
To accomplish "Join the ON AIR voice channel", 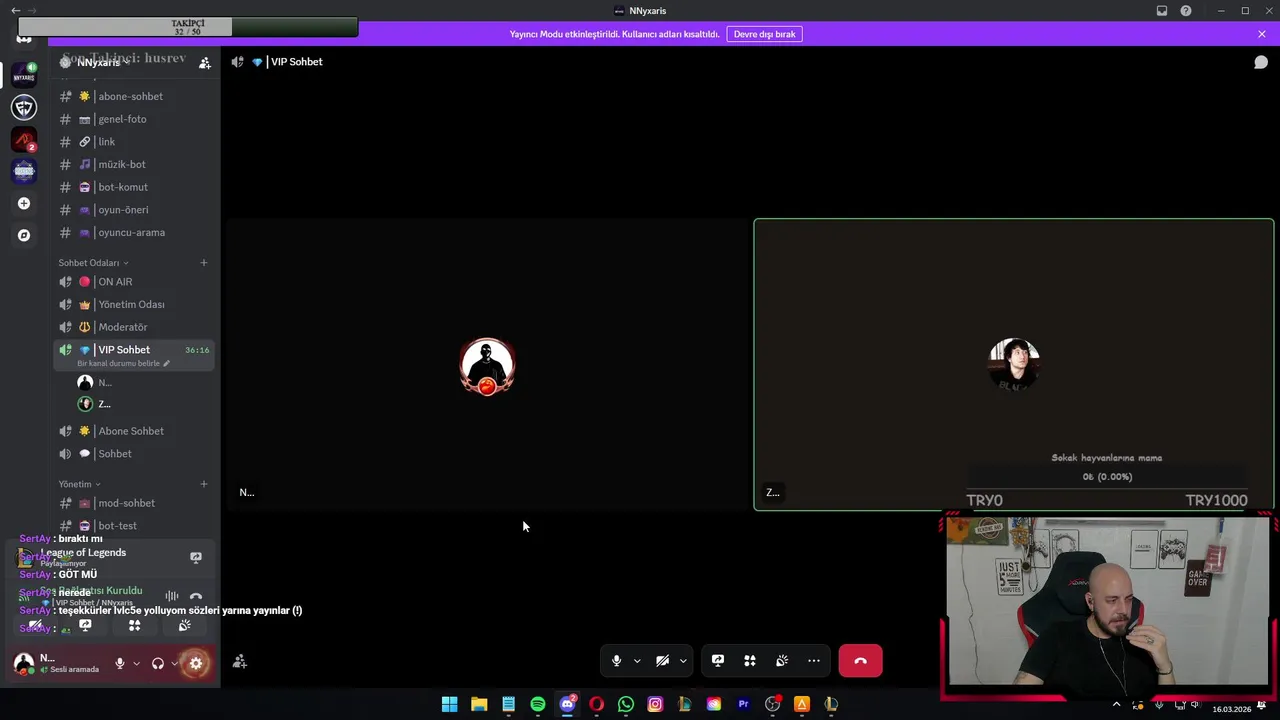I will pyautogui.click(x=133, y=282).
